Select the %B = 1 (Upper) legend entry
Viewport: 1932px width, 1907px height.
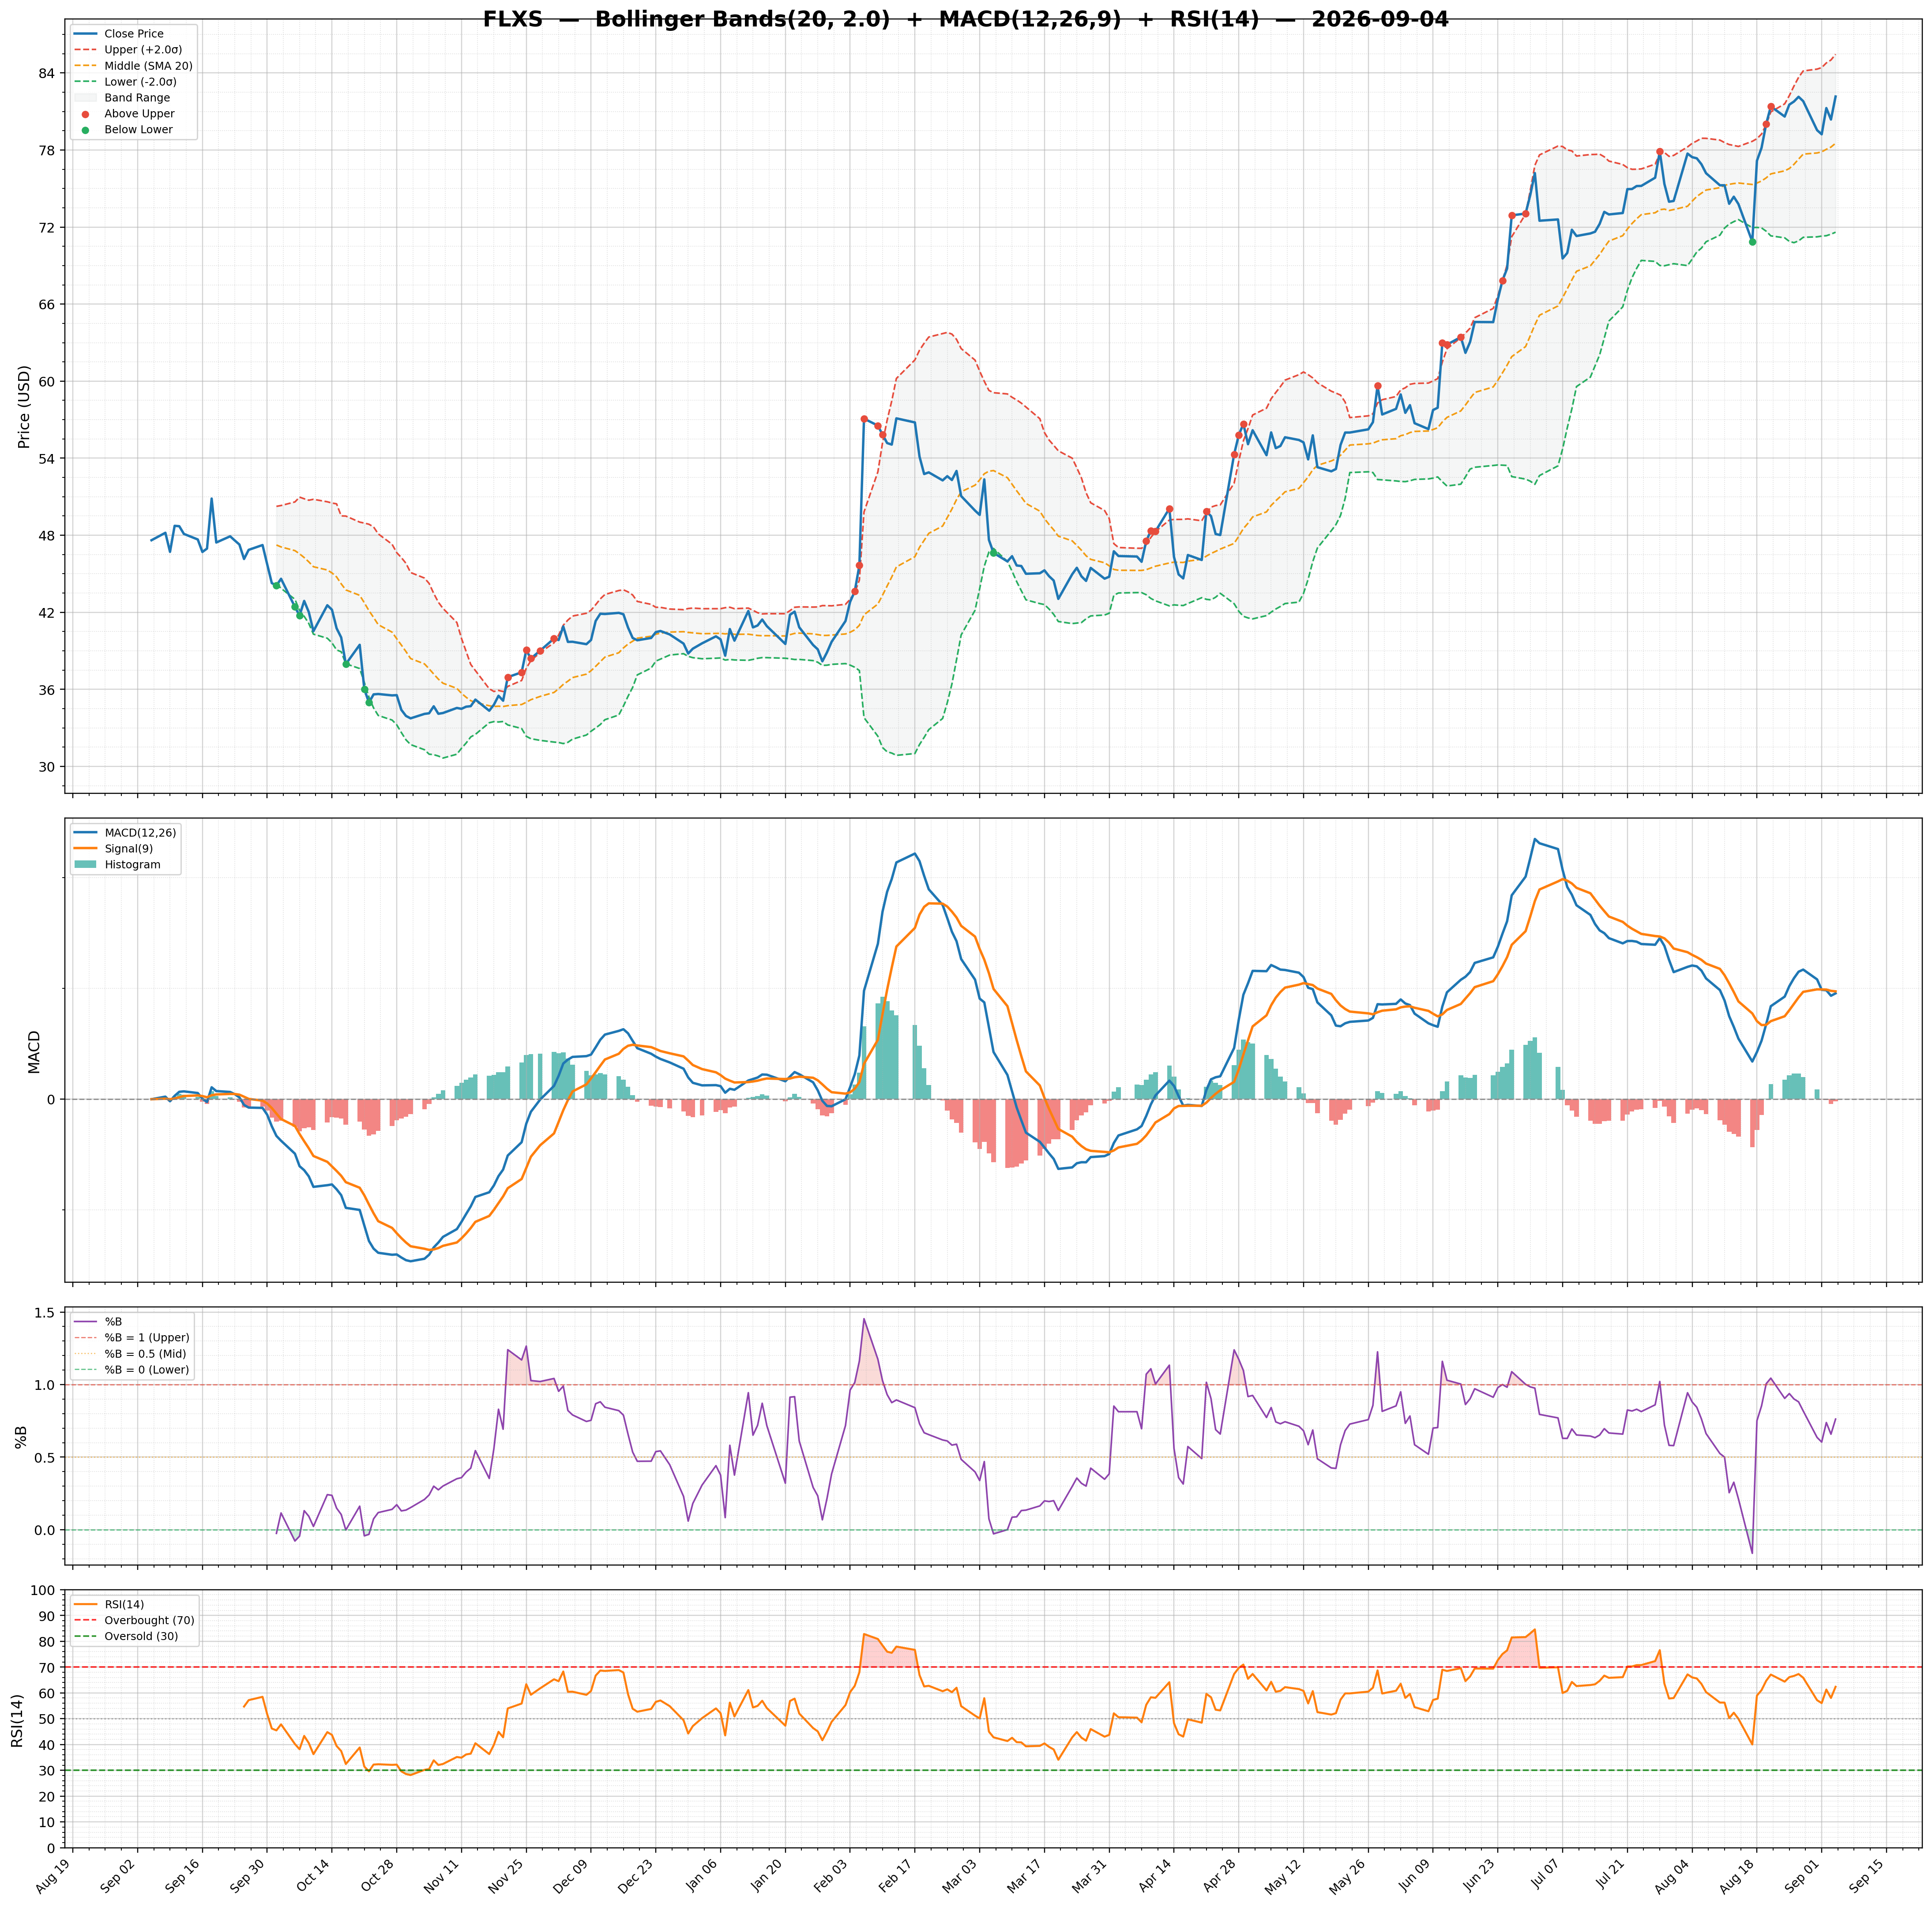(132, 1338)
